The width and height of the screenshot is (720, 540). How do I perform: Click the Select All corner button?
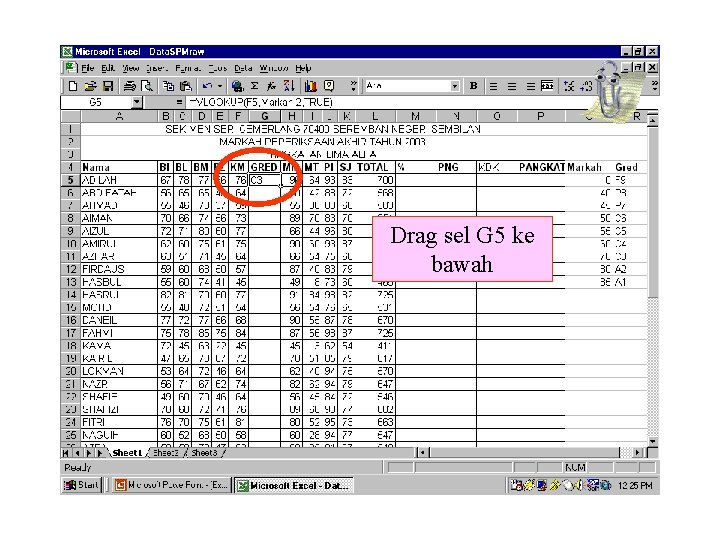pos(70,116)
